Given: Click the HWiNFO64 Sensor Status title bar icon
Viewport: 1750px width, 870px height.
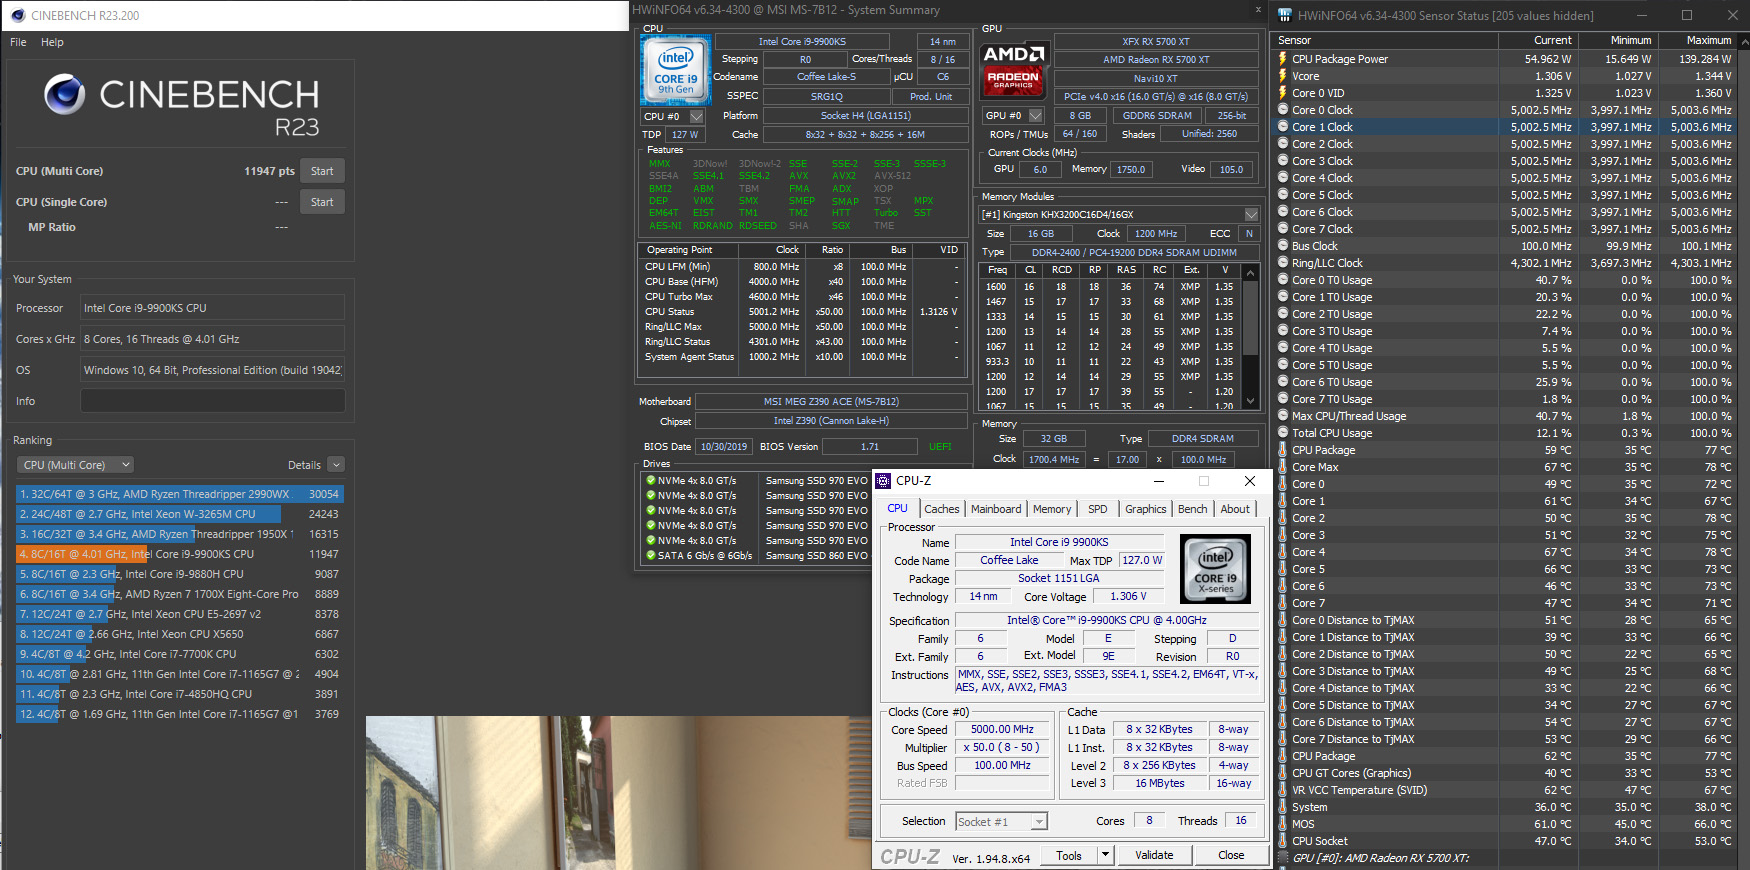Looking at the screenshot, I should click(x=1283, y=15).
